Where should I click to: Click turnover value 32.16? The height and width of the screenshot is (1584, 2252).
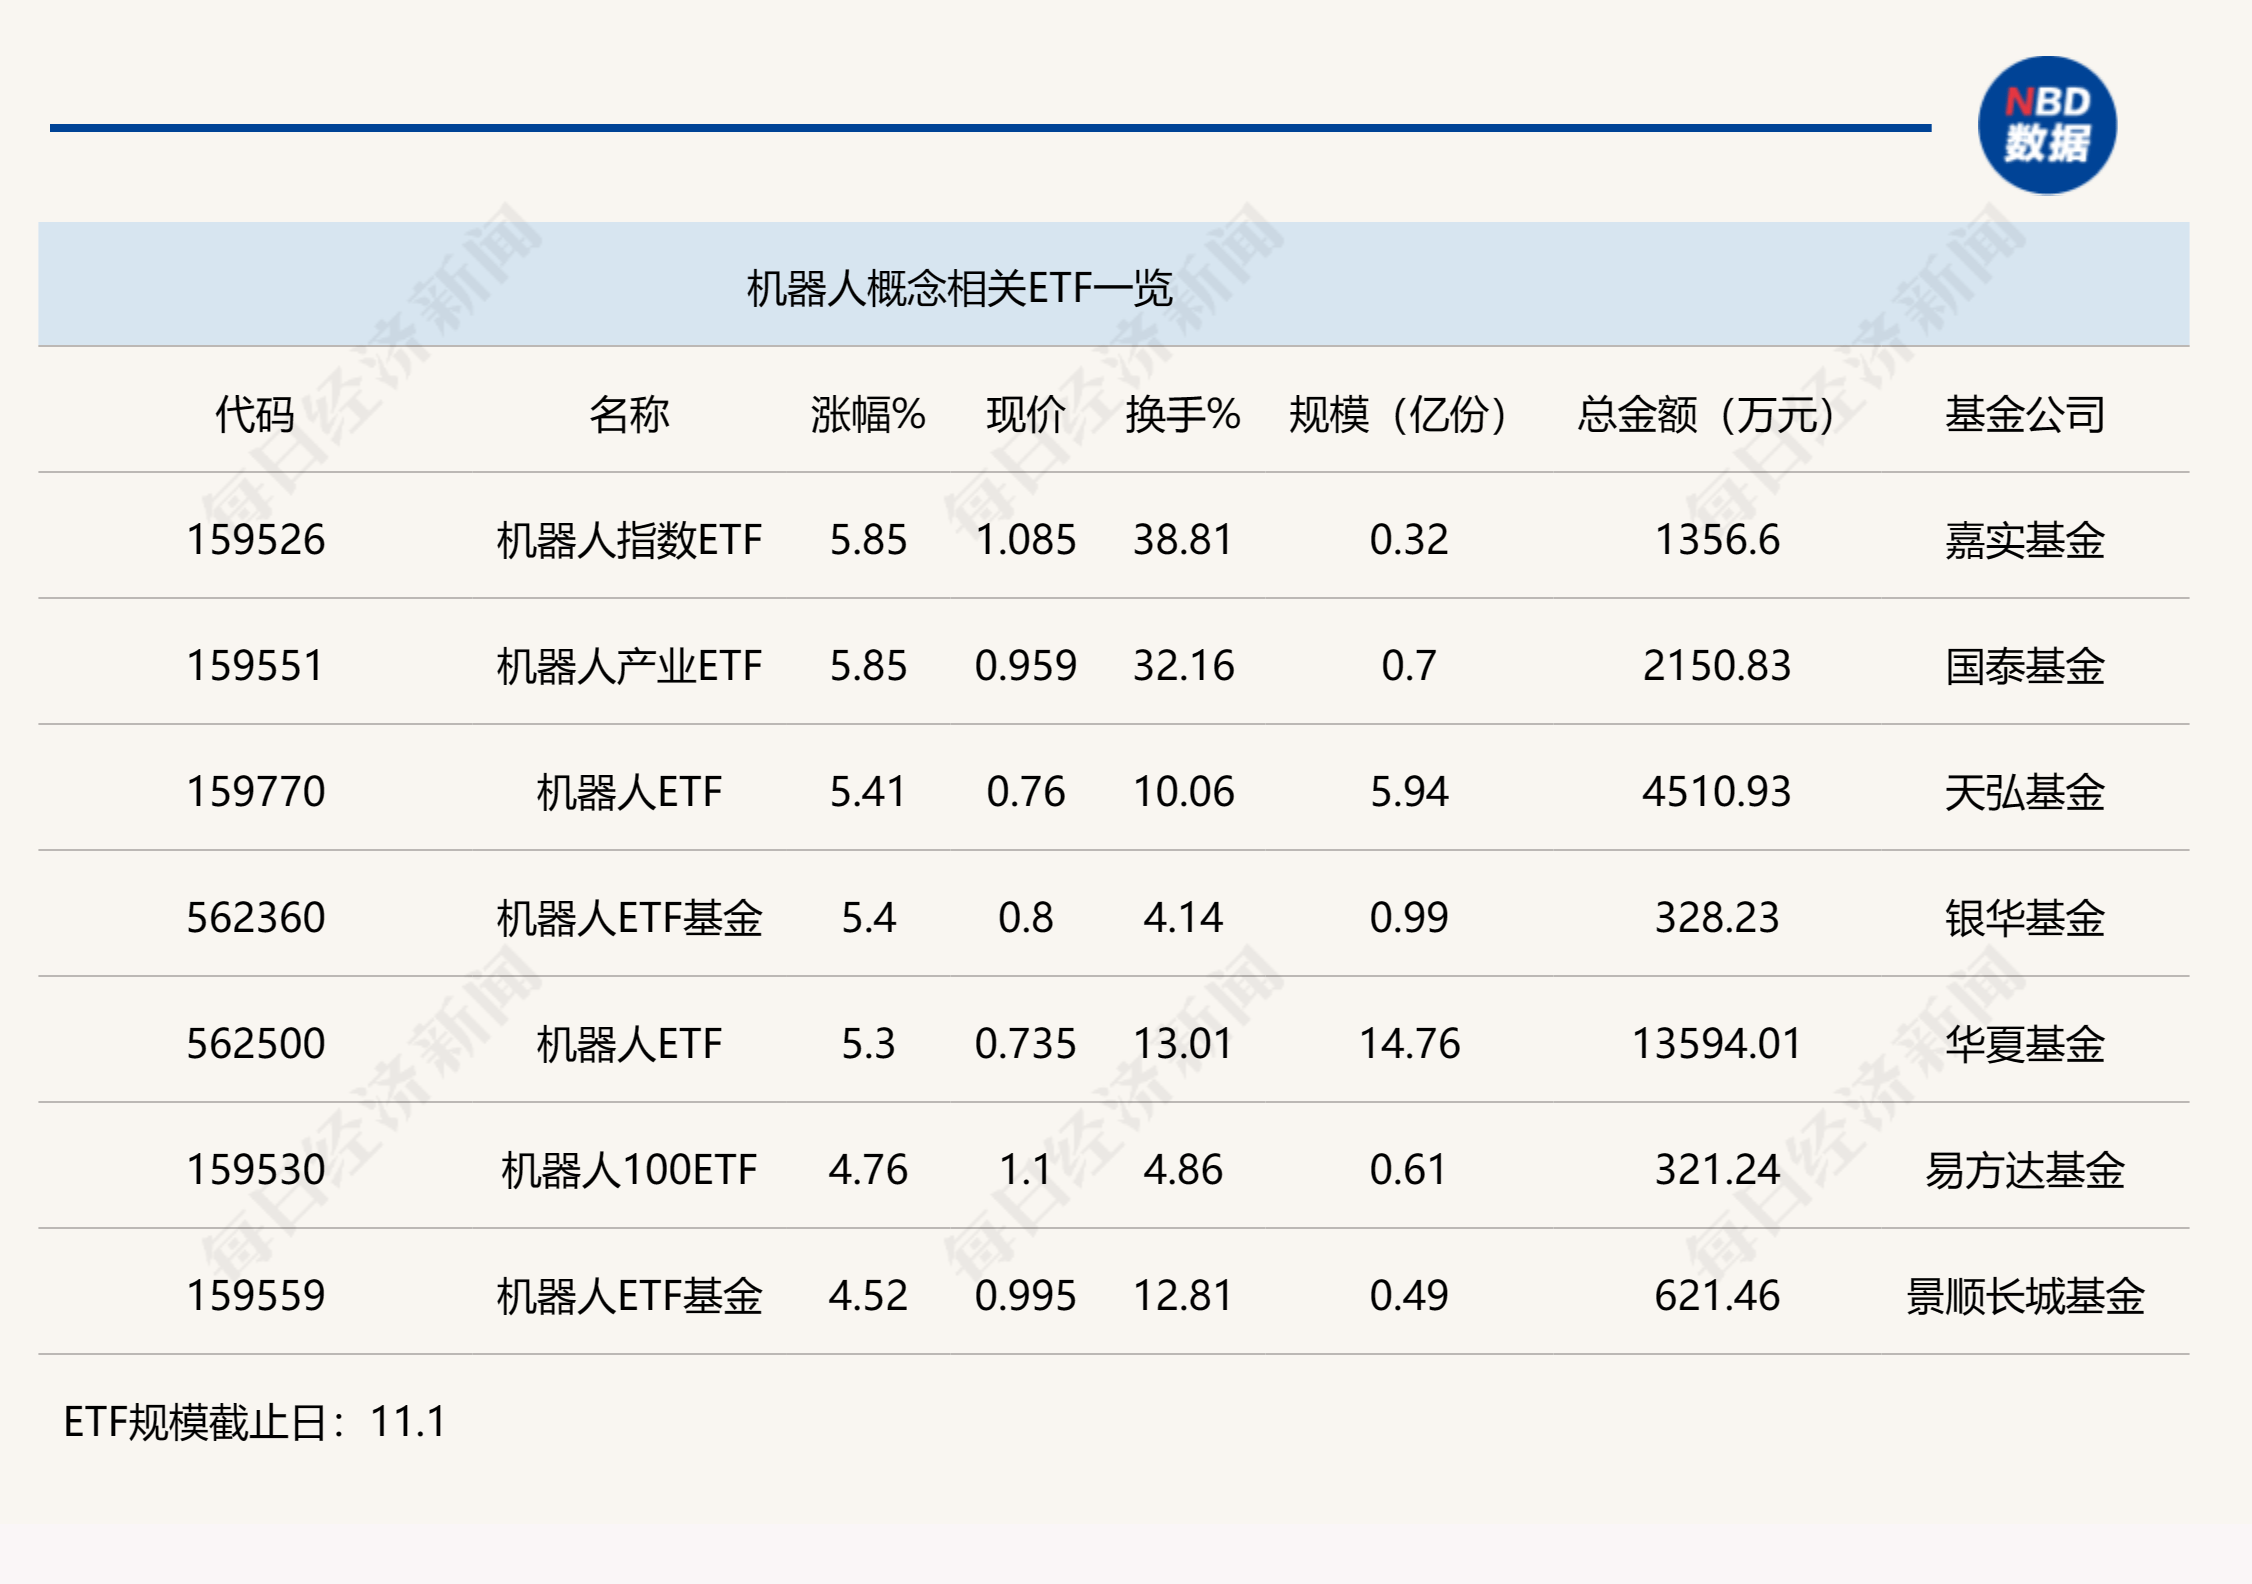tap(1183, 666)
